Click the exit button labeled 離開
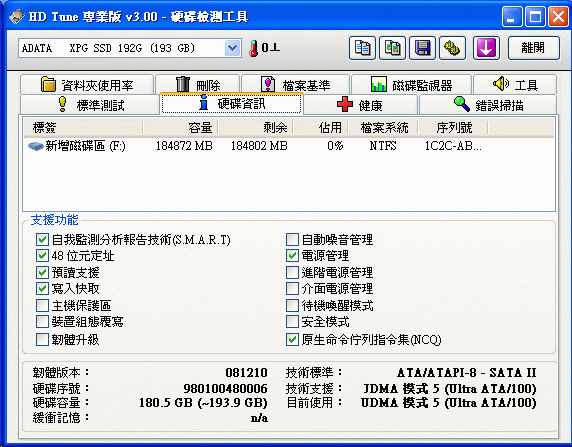Viewport: 572px width, 447px height. click(x=534, y=48)
